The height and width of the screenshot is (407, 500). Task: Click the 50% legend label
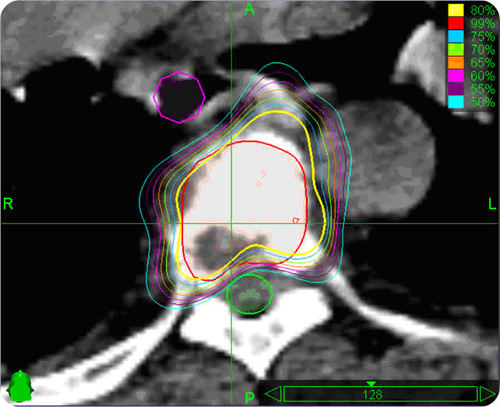482,102
